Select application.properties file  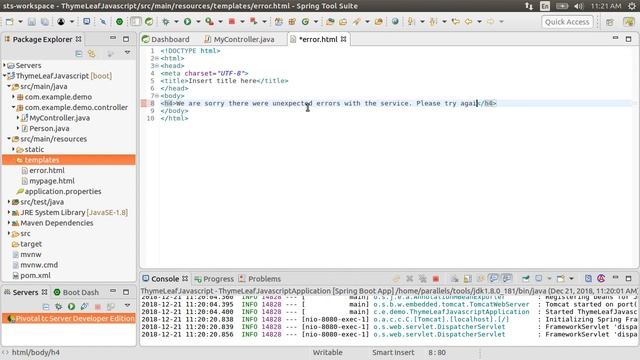click(x=62, y=191)
